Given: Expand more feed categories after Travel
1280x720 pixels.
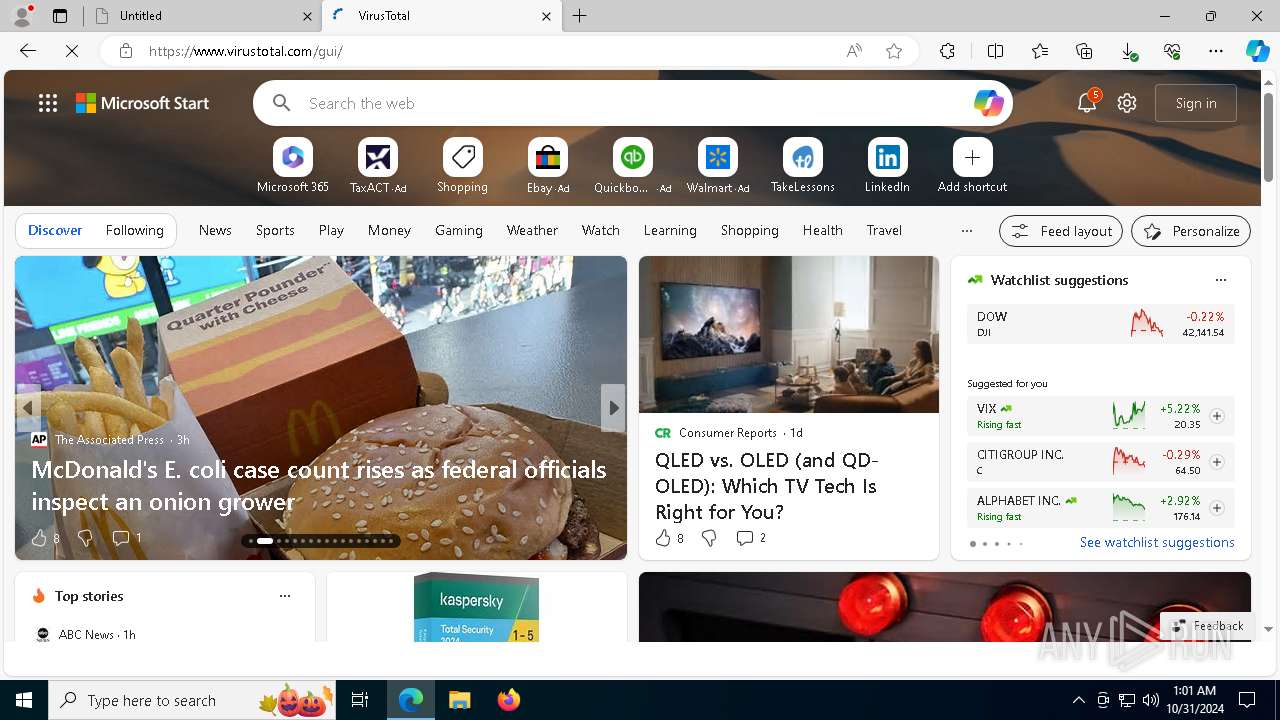Looking at the screenshot, I should (966, 231).
